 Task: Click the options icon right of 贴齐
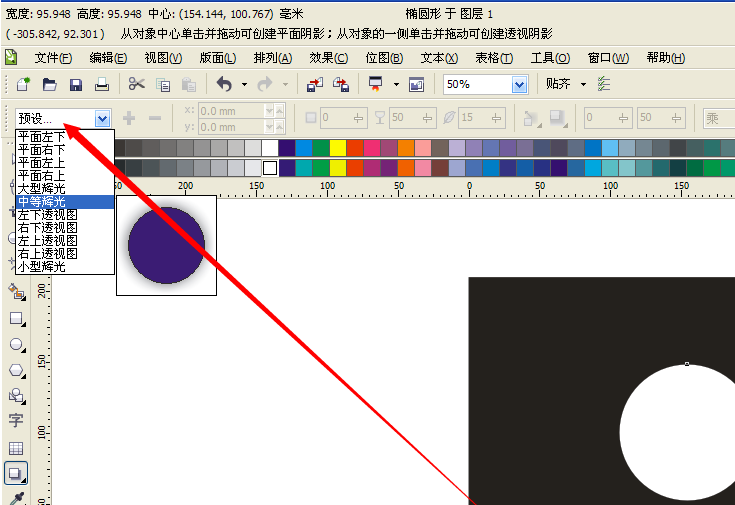604,84
